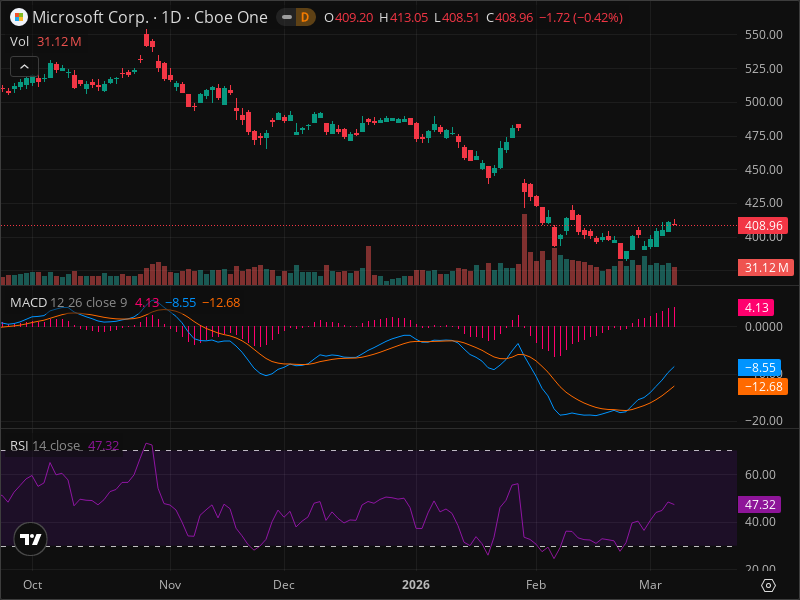Click the Cboe One exchange label
The width and height of the screenshot is (800, 600).
coord(231,17)
